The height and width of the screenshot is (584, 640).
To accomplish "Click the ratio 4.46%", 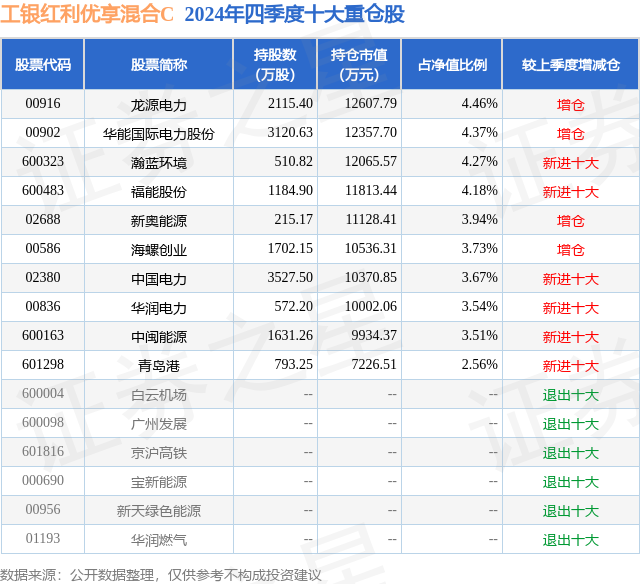I will pos(480,104).
